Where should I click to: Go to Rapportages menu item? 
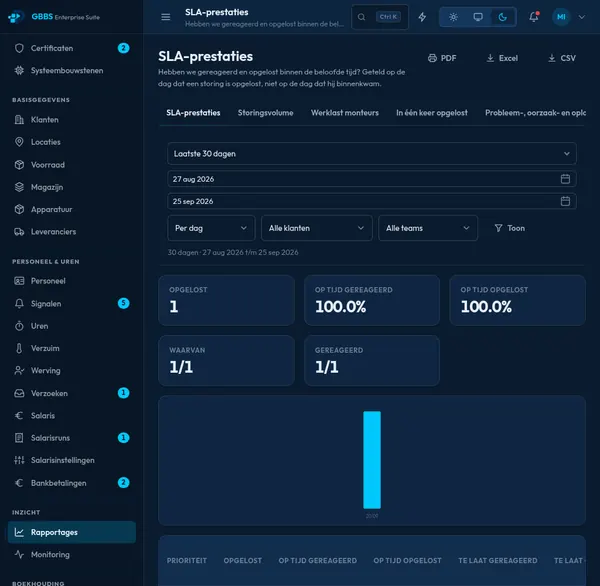pos(72,532)
